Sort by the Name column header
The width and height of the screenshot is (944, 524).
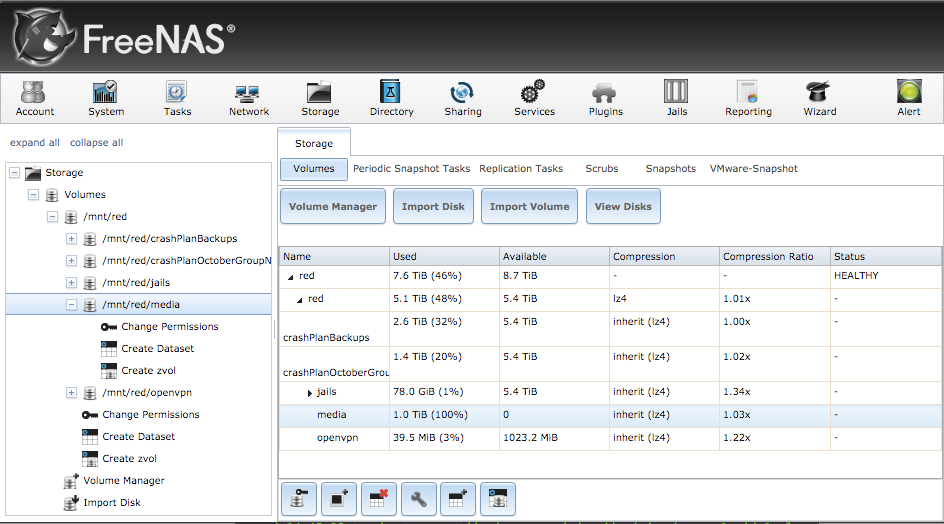[x=334, y=257]
